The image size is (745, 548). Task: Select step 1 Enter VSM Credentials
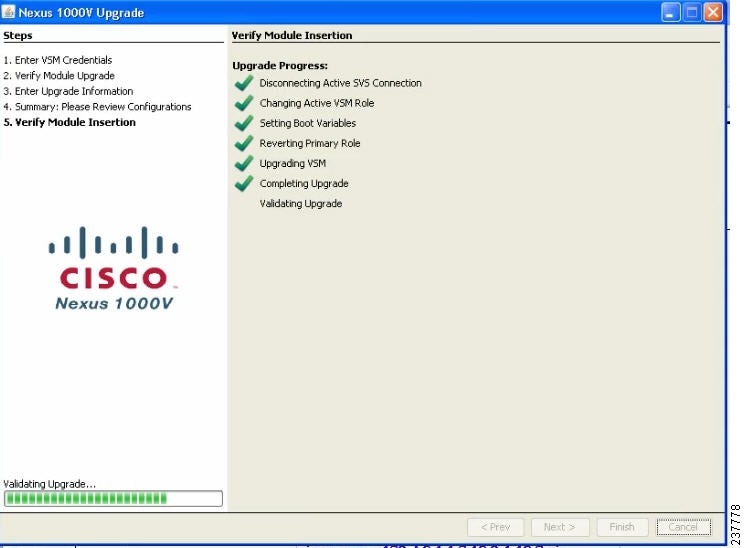point(57,60)
